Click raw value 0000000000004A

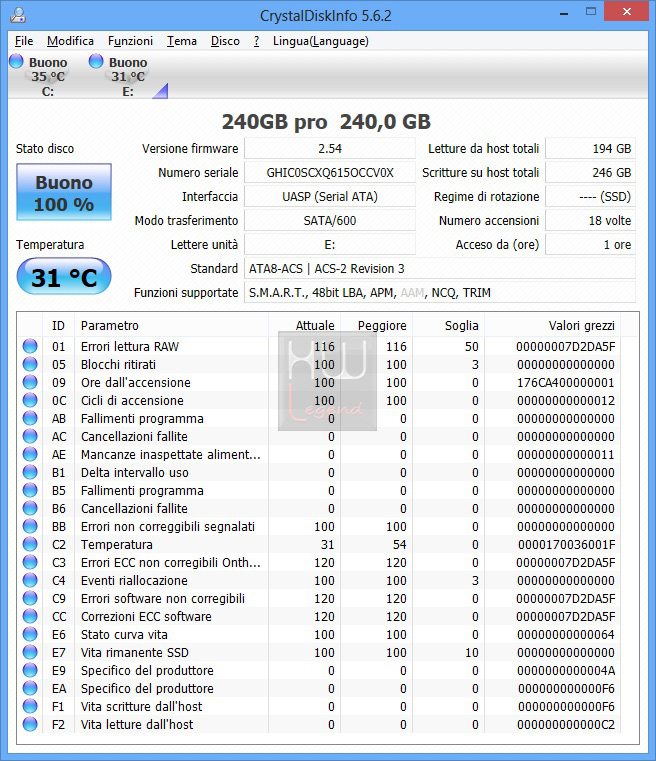pos(566,670)
